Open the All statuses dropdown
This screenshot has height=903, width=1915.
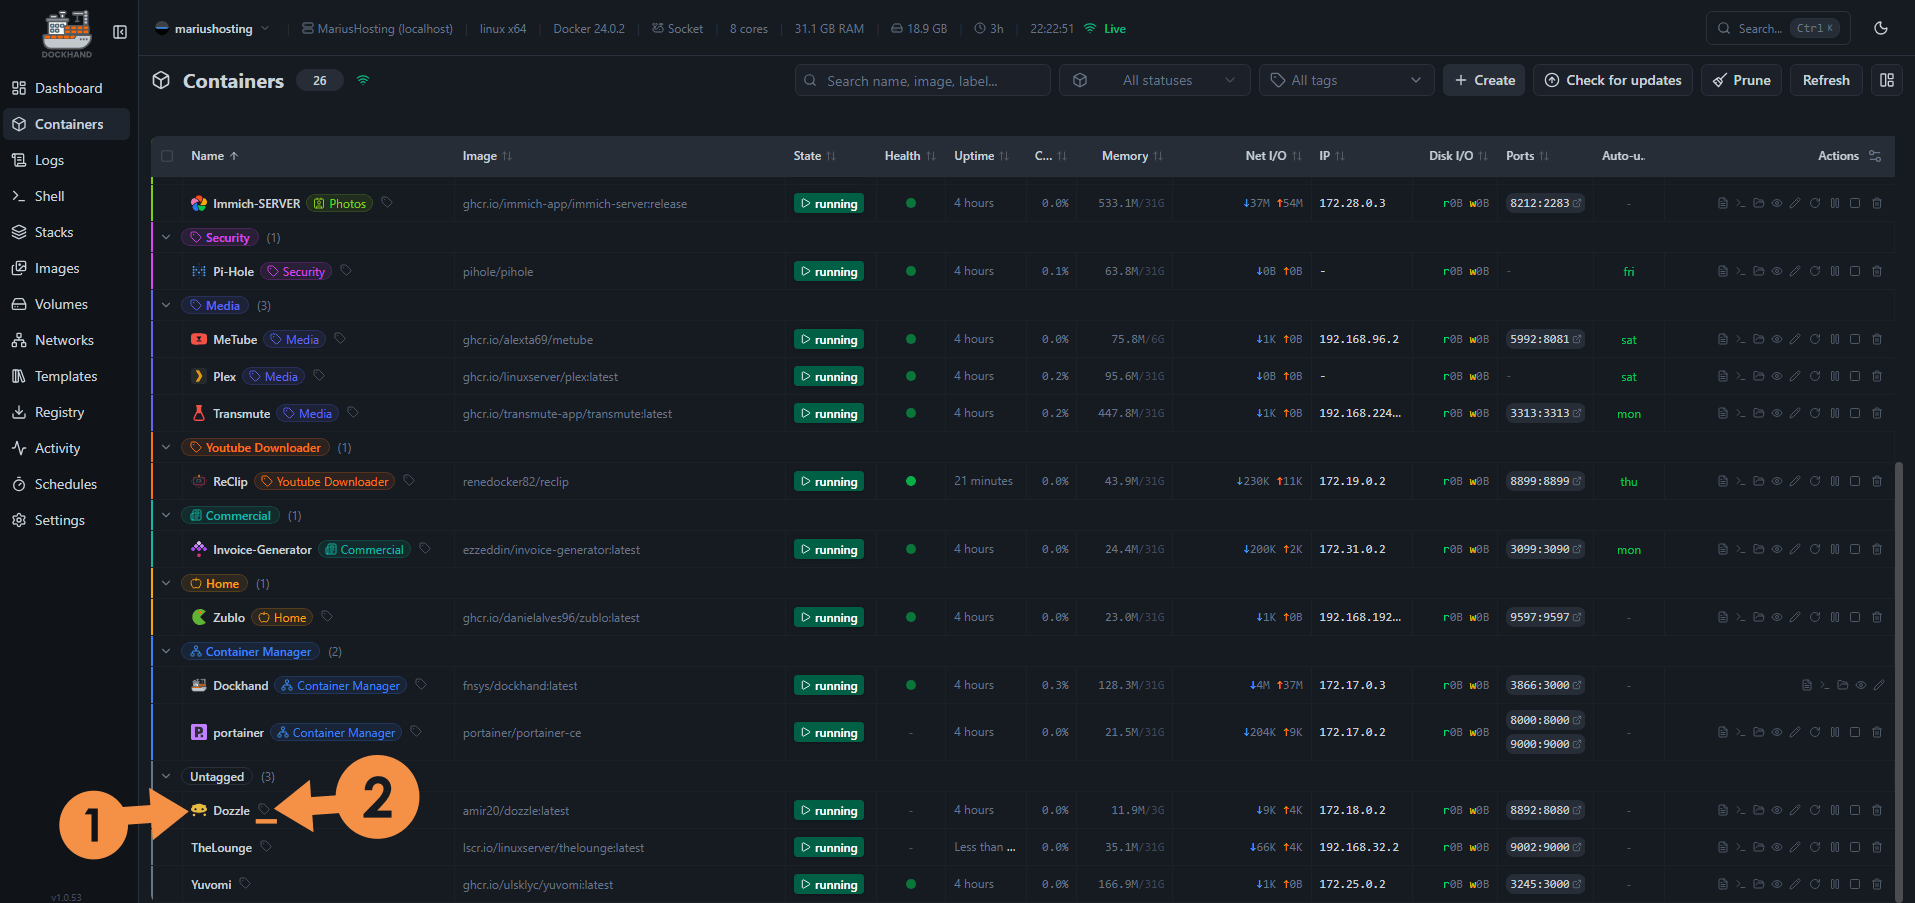tap(1155, 80)
